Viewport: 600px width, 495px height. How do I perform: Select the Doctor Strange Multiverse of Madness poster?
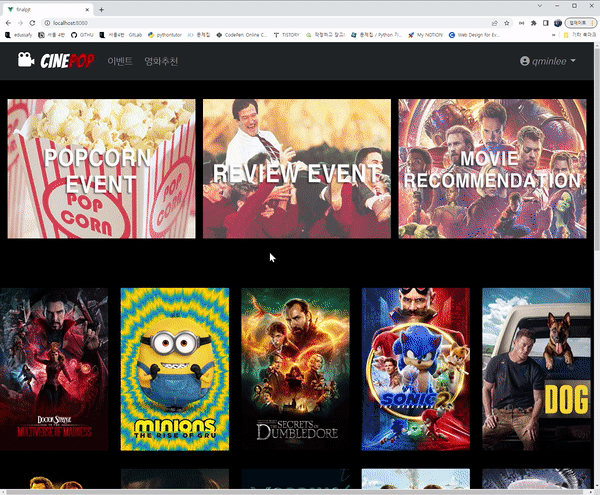tap(54, 369)
